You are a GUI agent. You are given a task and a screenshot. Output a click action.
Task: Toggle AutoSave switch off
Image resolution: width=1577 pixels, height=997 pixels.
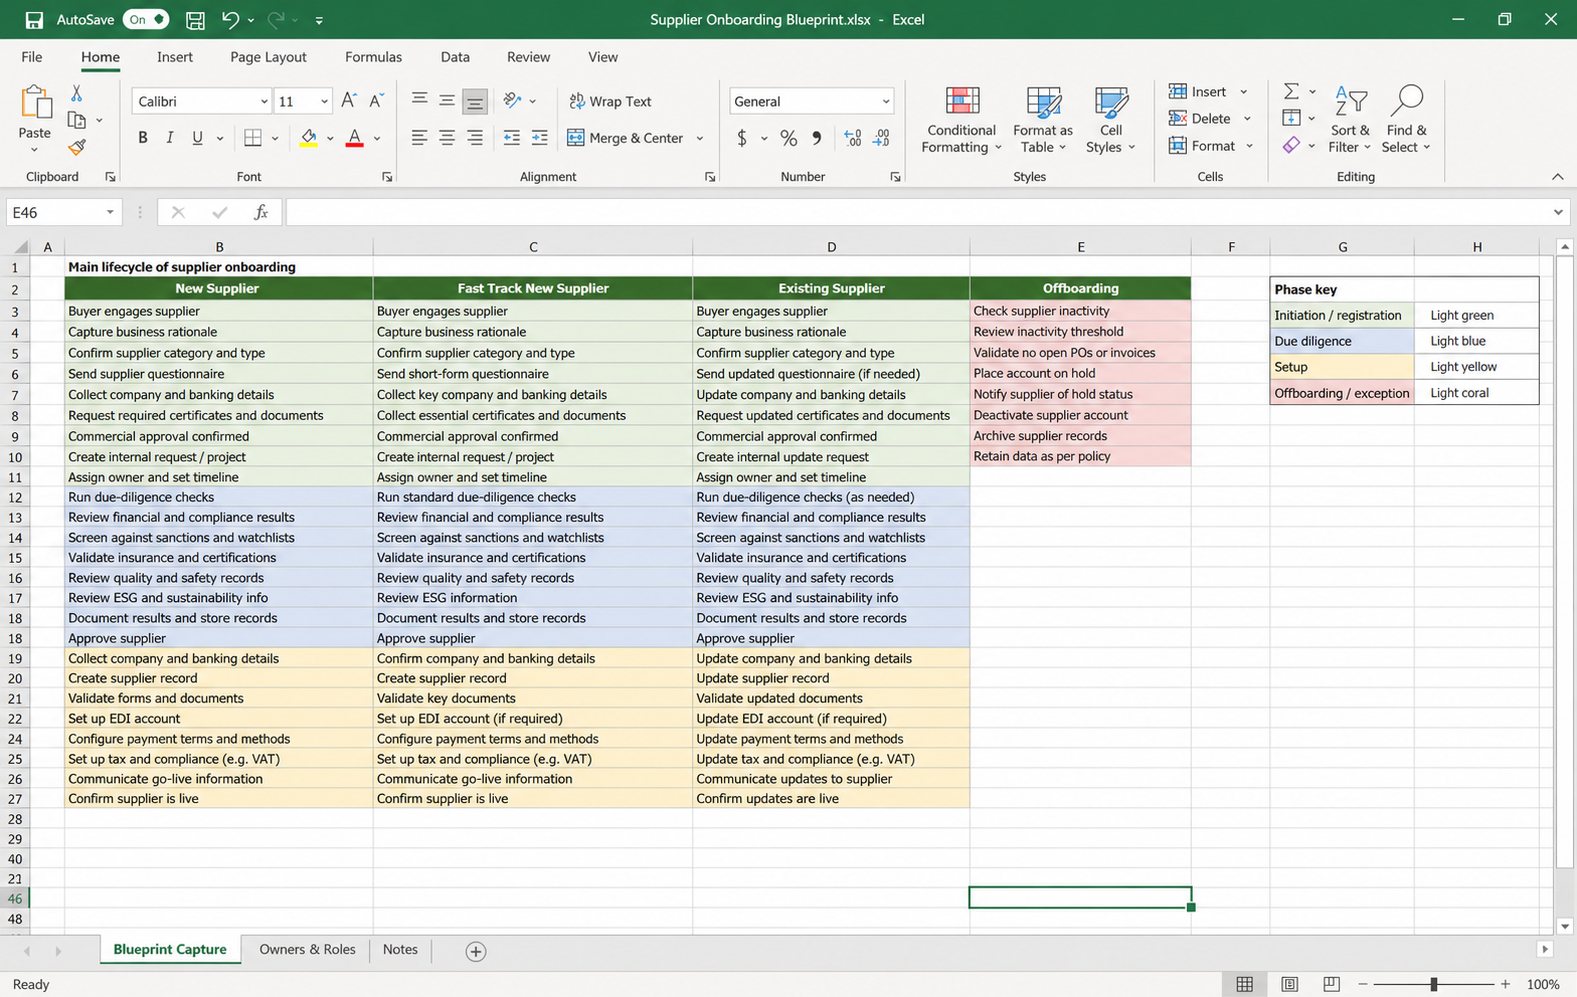pos(146,20)
